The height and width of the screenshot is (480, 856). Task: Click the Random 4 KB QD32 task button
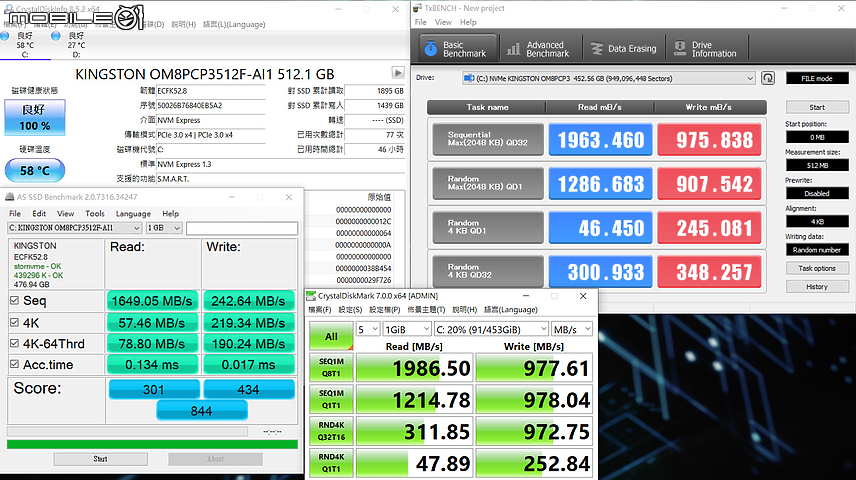tap(488, 271)
